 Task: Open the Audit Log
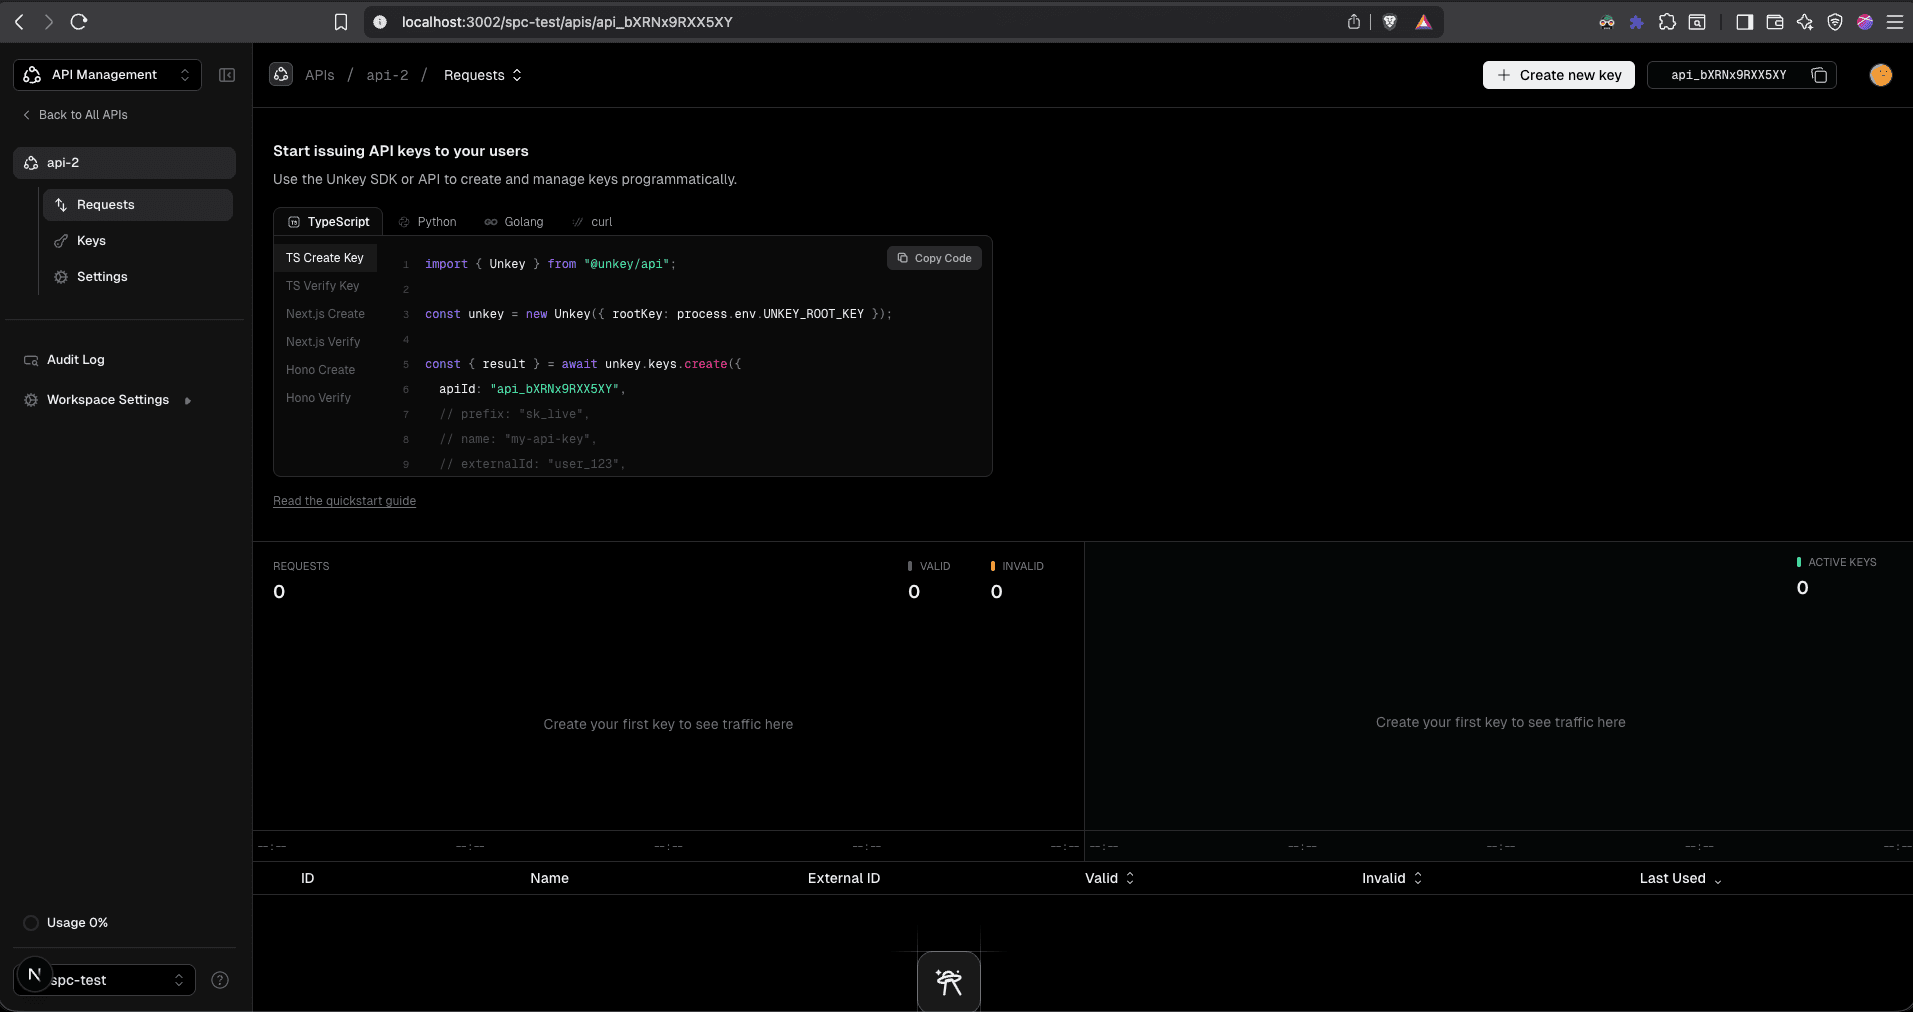pyautogui.click(x=75, y=359)
